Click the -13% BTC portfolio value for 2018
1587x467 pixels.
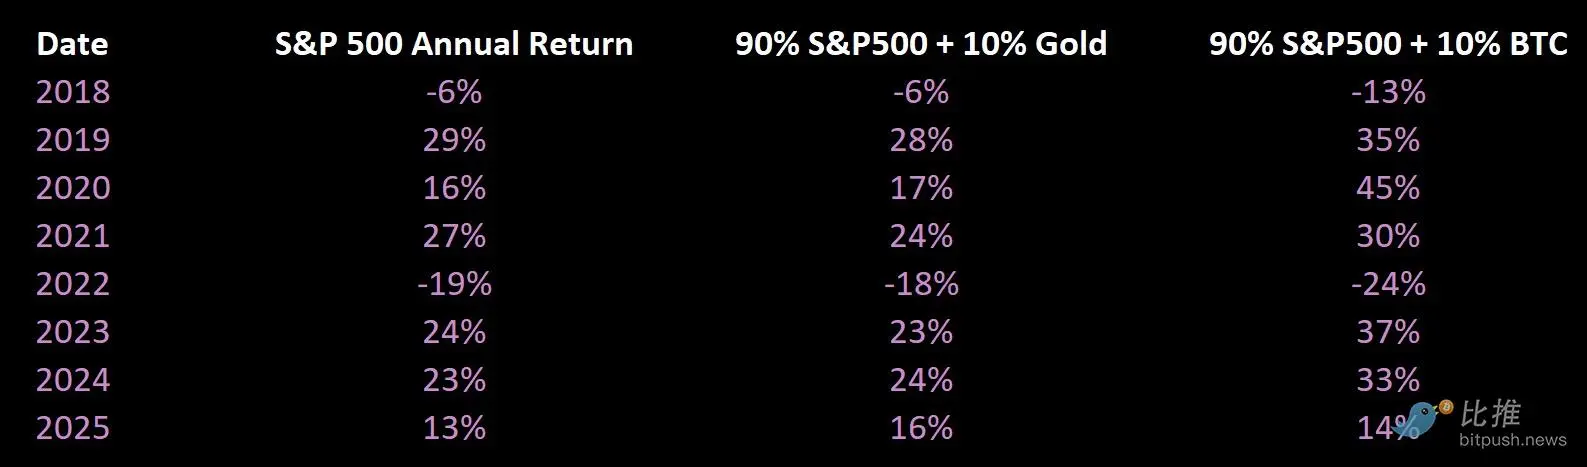[1388, 92]
